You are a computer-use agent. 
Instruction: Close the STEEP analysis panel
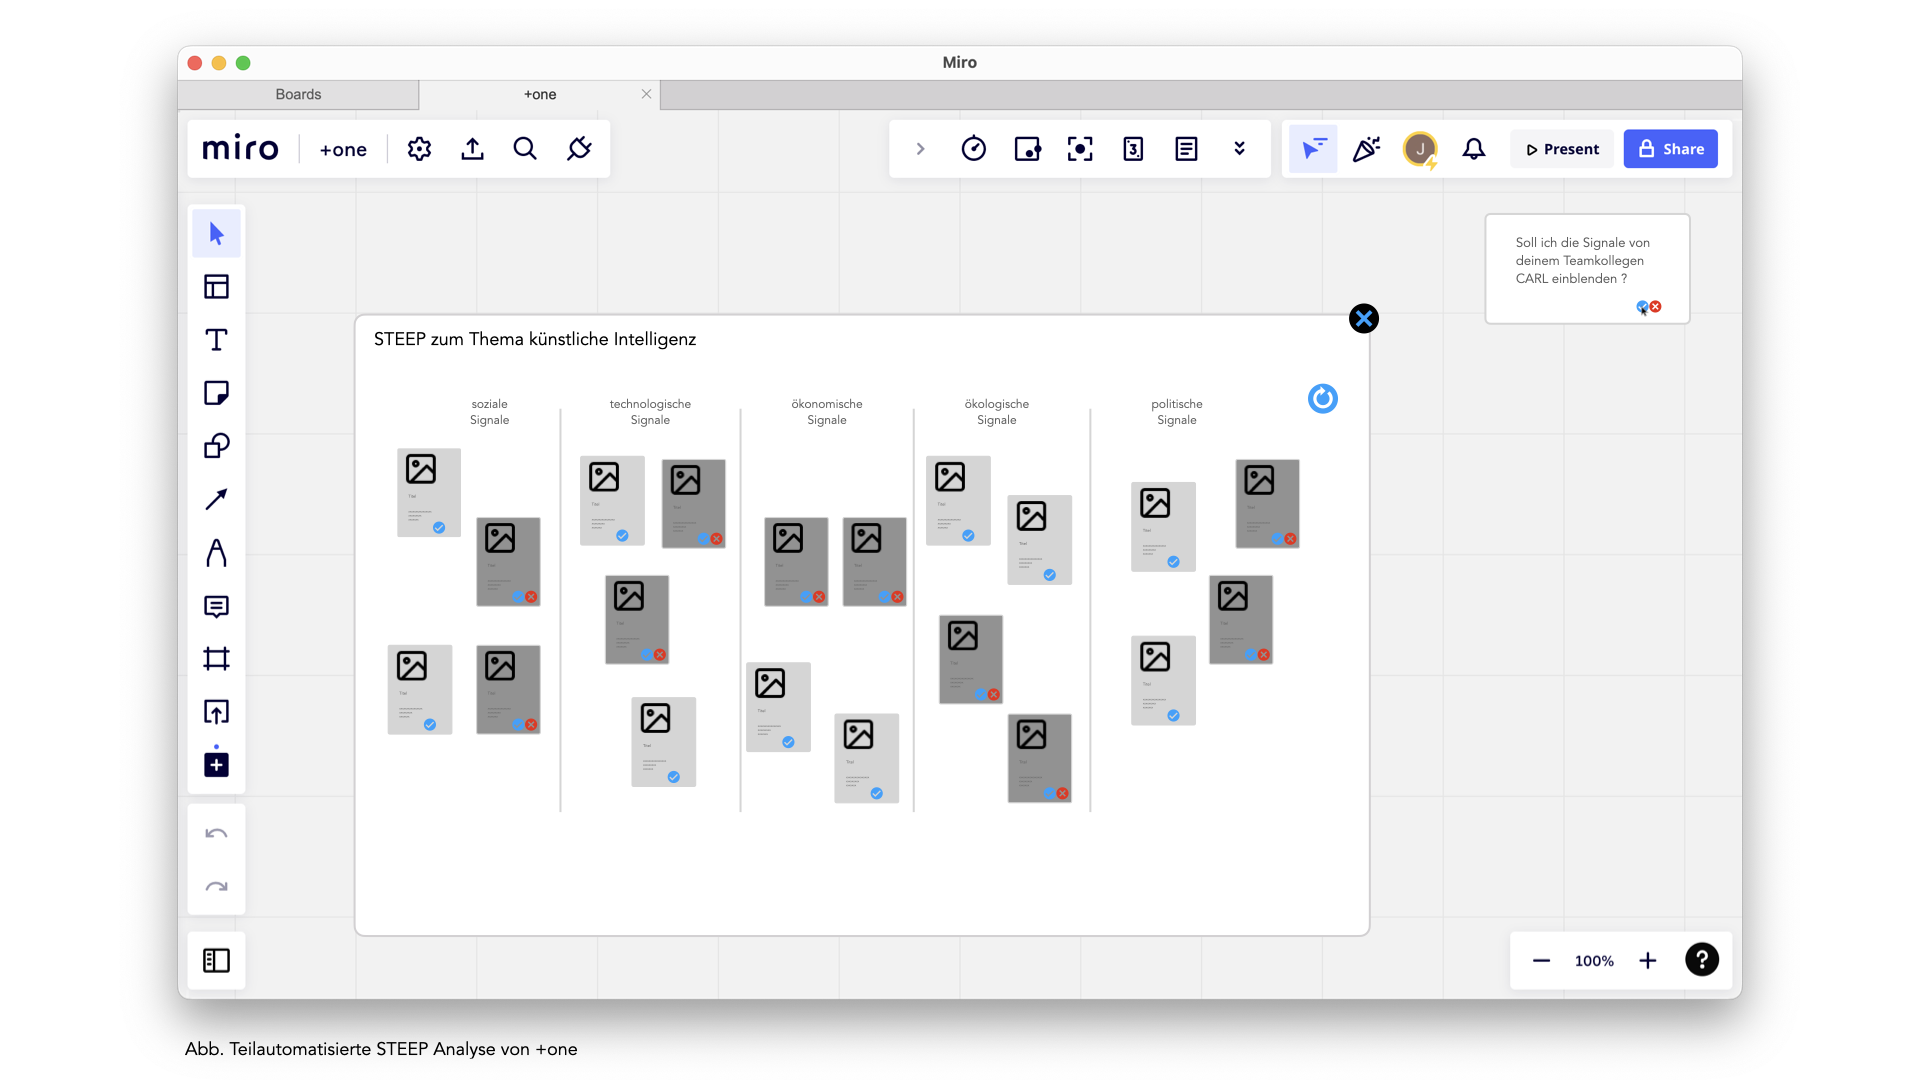(1363, 319)
